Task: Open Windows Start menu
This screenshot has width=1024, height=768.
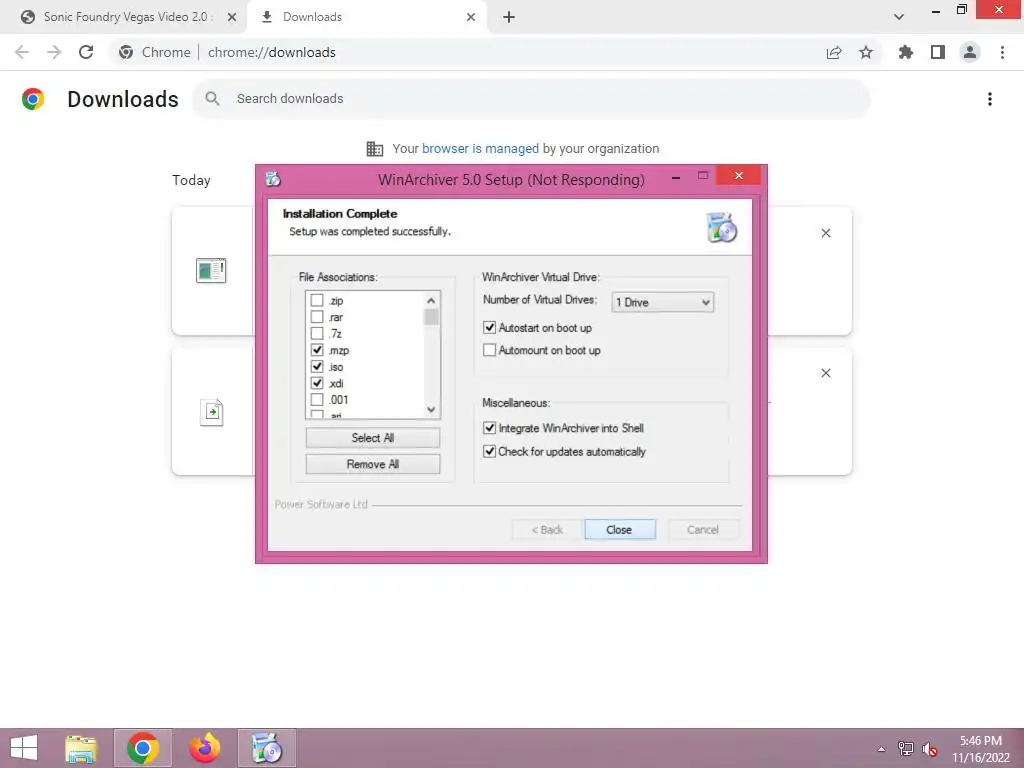Action: tap(24, 748)
